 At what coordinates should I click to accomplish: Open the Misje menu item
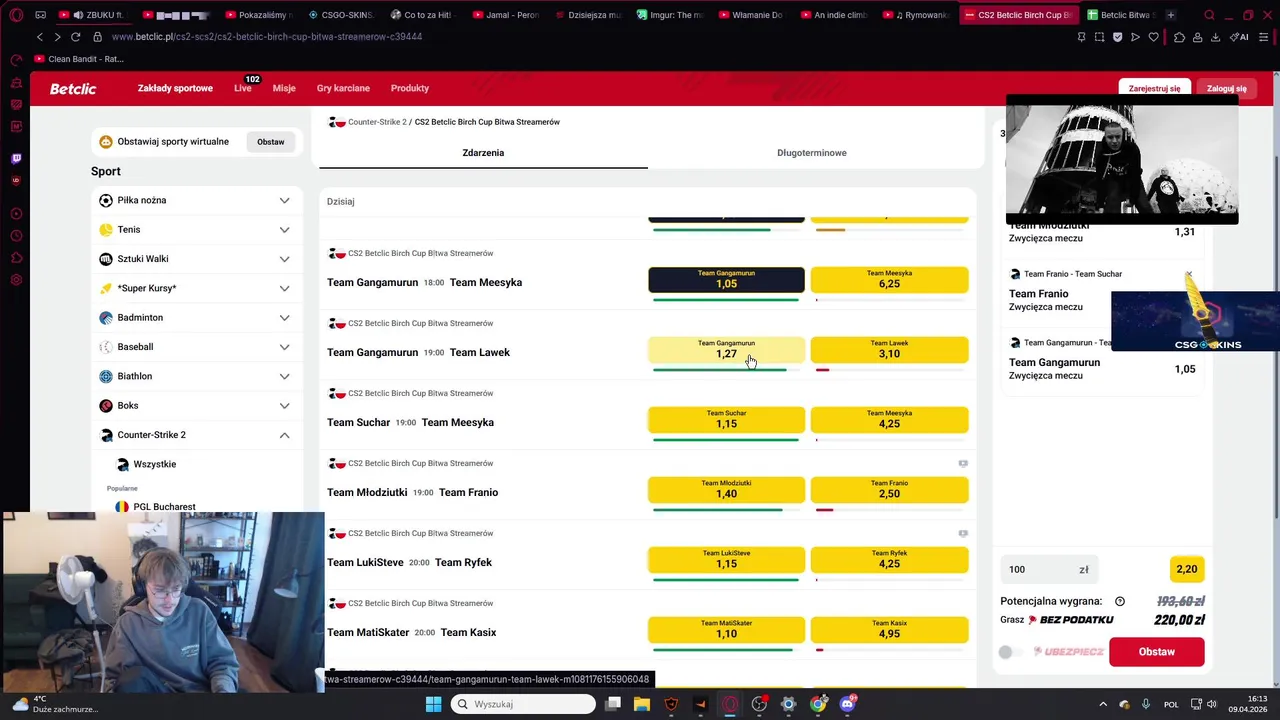[284, 88]
